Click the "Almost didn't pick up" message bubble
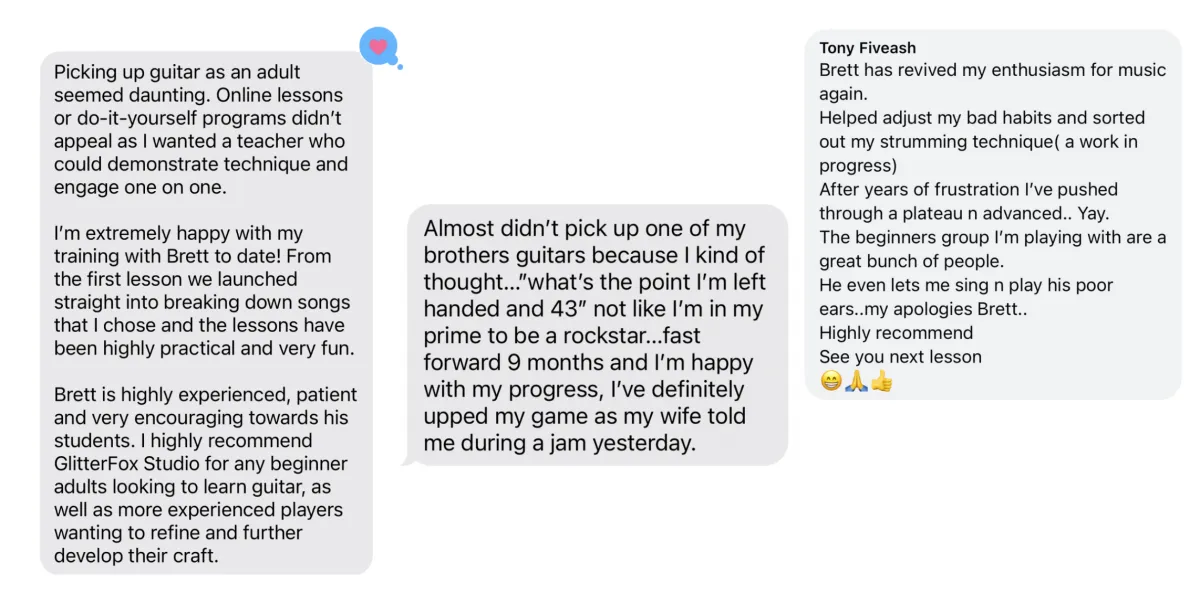The image size is (1200, 594). click(x=596, y=335)
